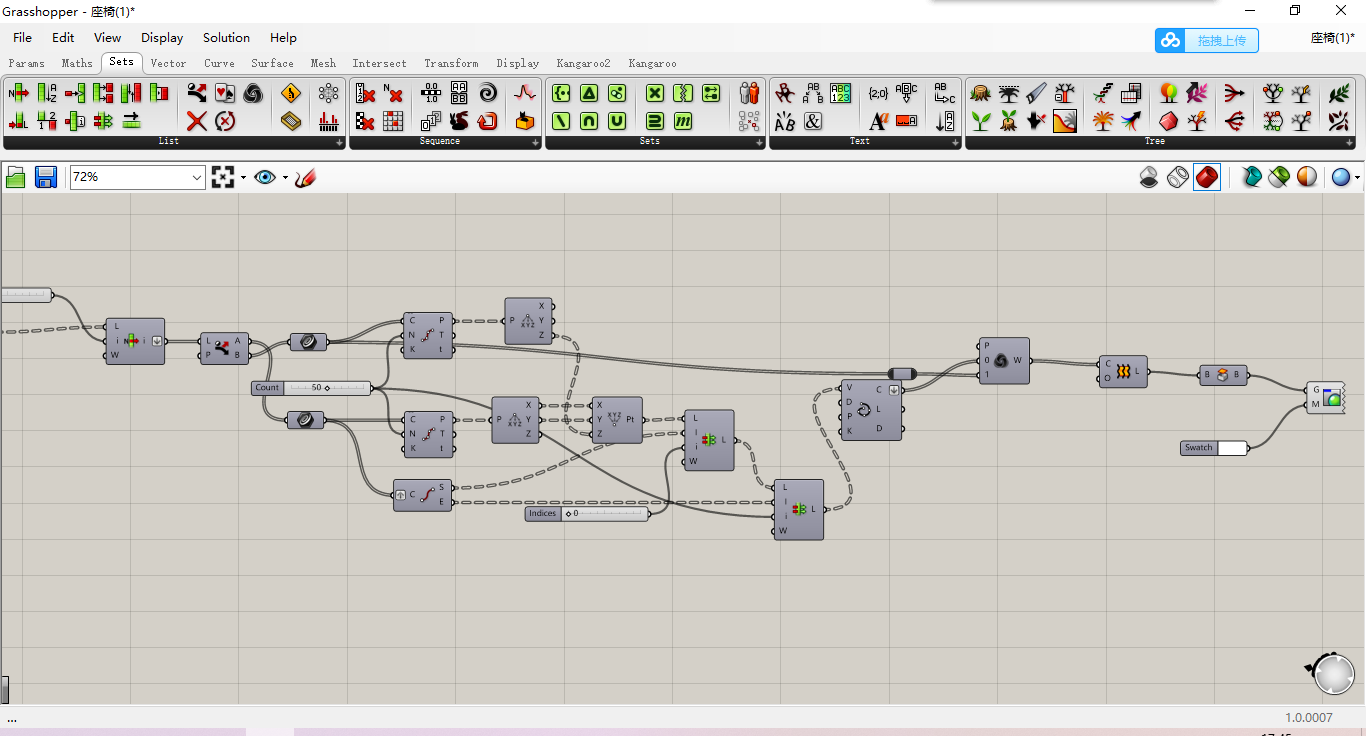Click the Count slider grip at 50

(x=327, y=388)
